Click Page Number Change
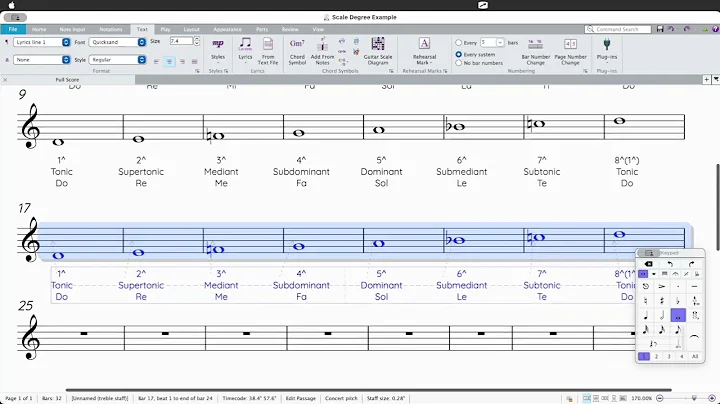The height and width of the screenshot is (404, 720). tap(570, 52)
